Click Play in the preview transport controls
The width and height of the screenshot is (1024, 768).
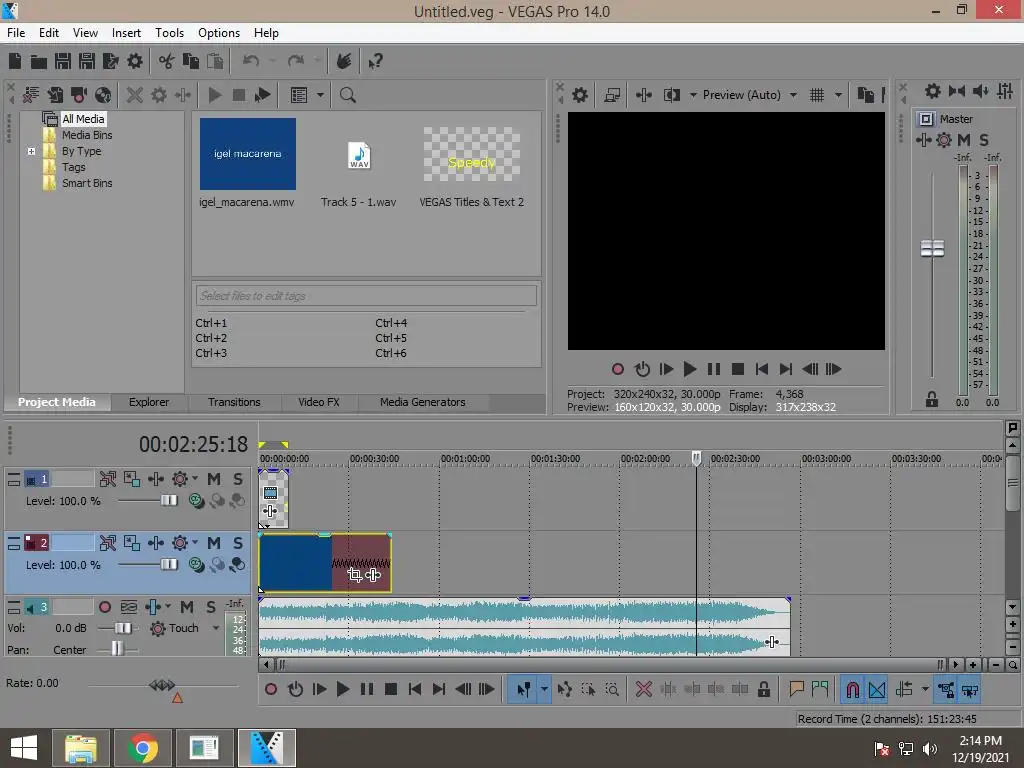[690, 370]
